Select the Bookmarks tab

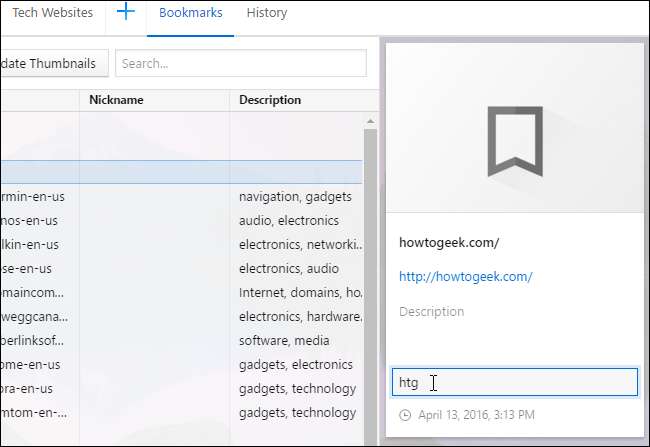[190, 13]
